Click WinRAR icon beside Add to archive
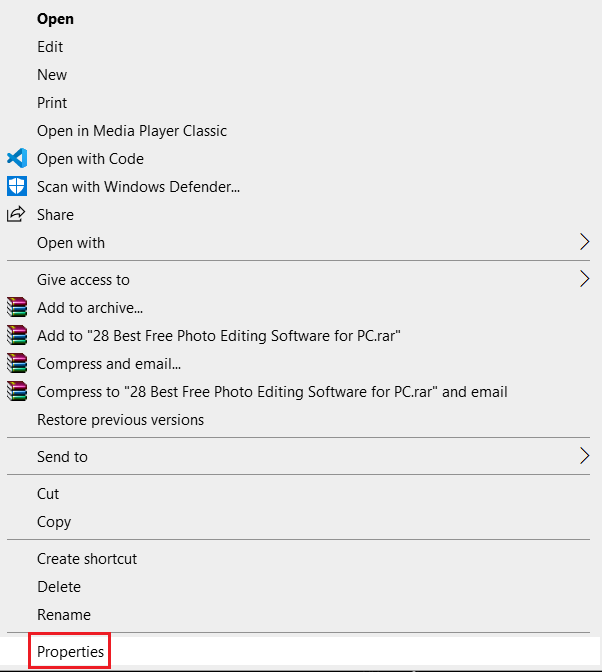This screenshot has height=672, width=602. click(x=17, y=307)
